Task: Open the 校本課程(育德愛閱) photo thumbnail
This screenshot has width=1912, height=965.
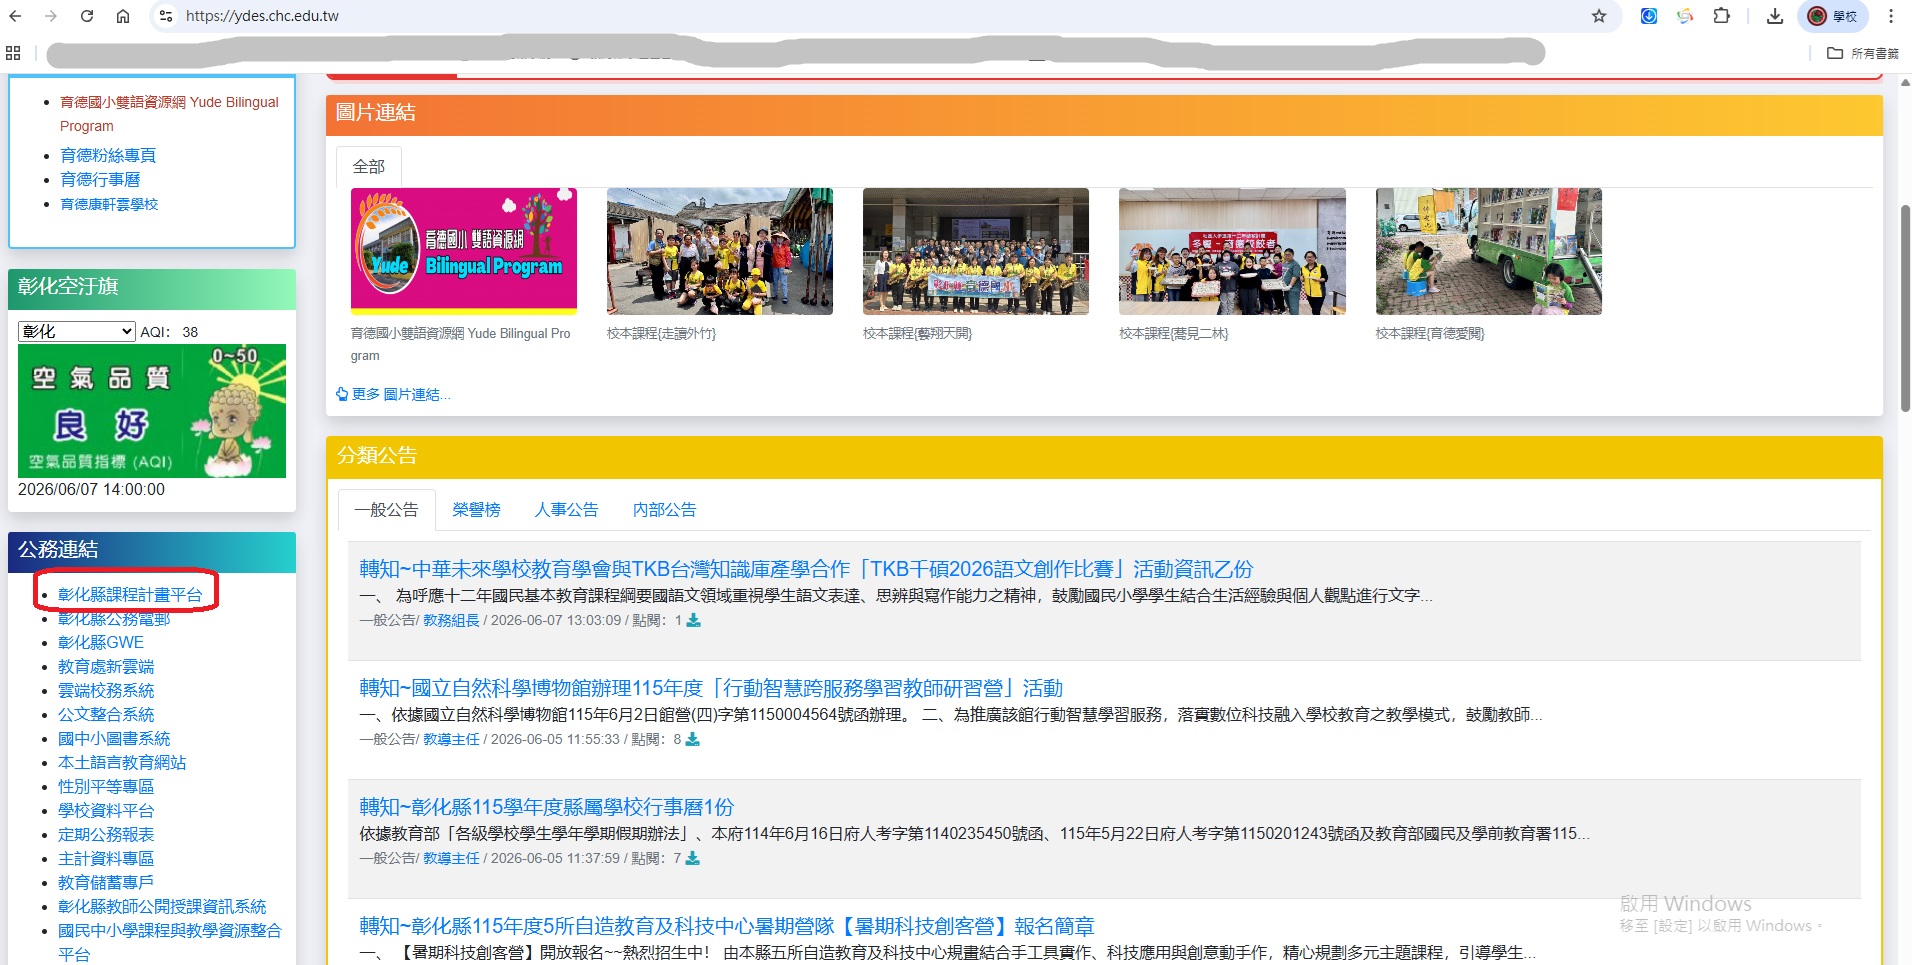Action: [1489, 251]
